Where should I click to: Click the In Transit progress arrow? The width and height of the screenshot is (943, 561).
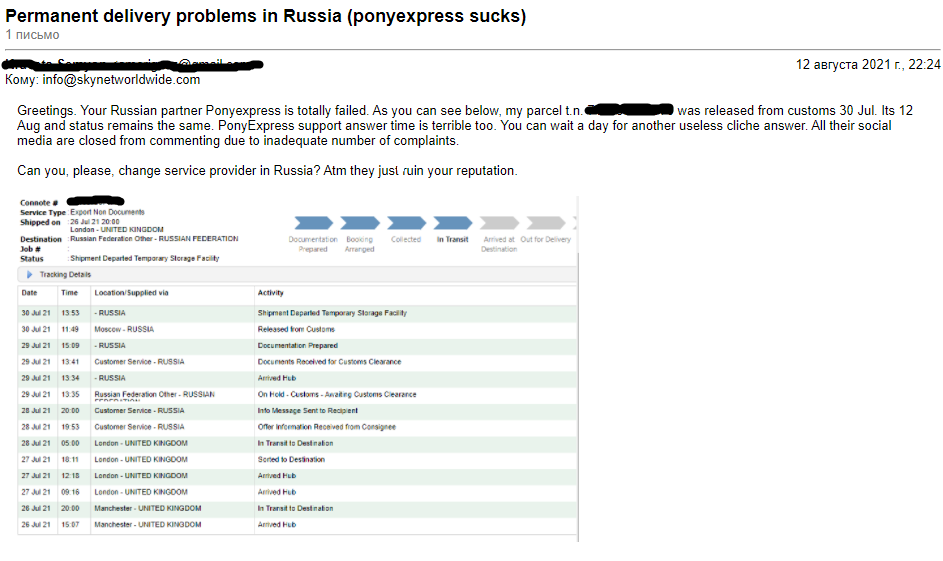pos(452,223)
